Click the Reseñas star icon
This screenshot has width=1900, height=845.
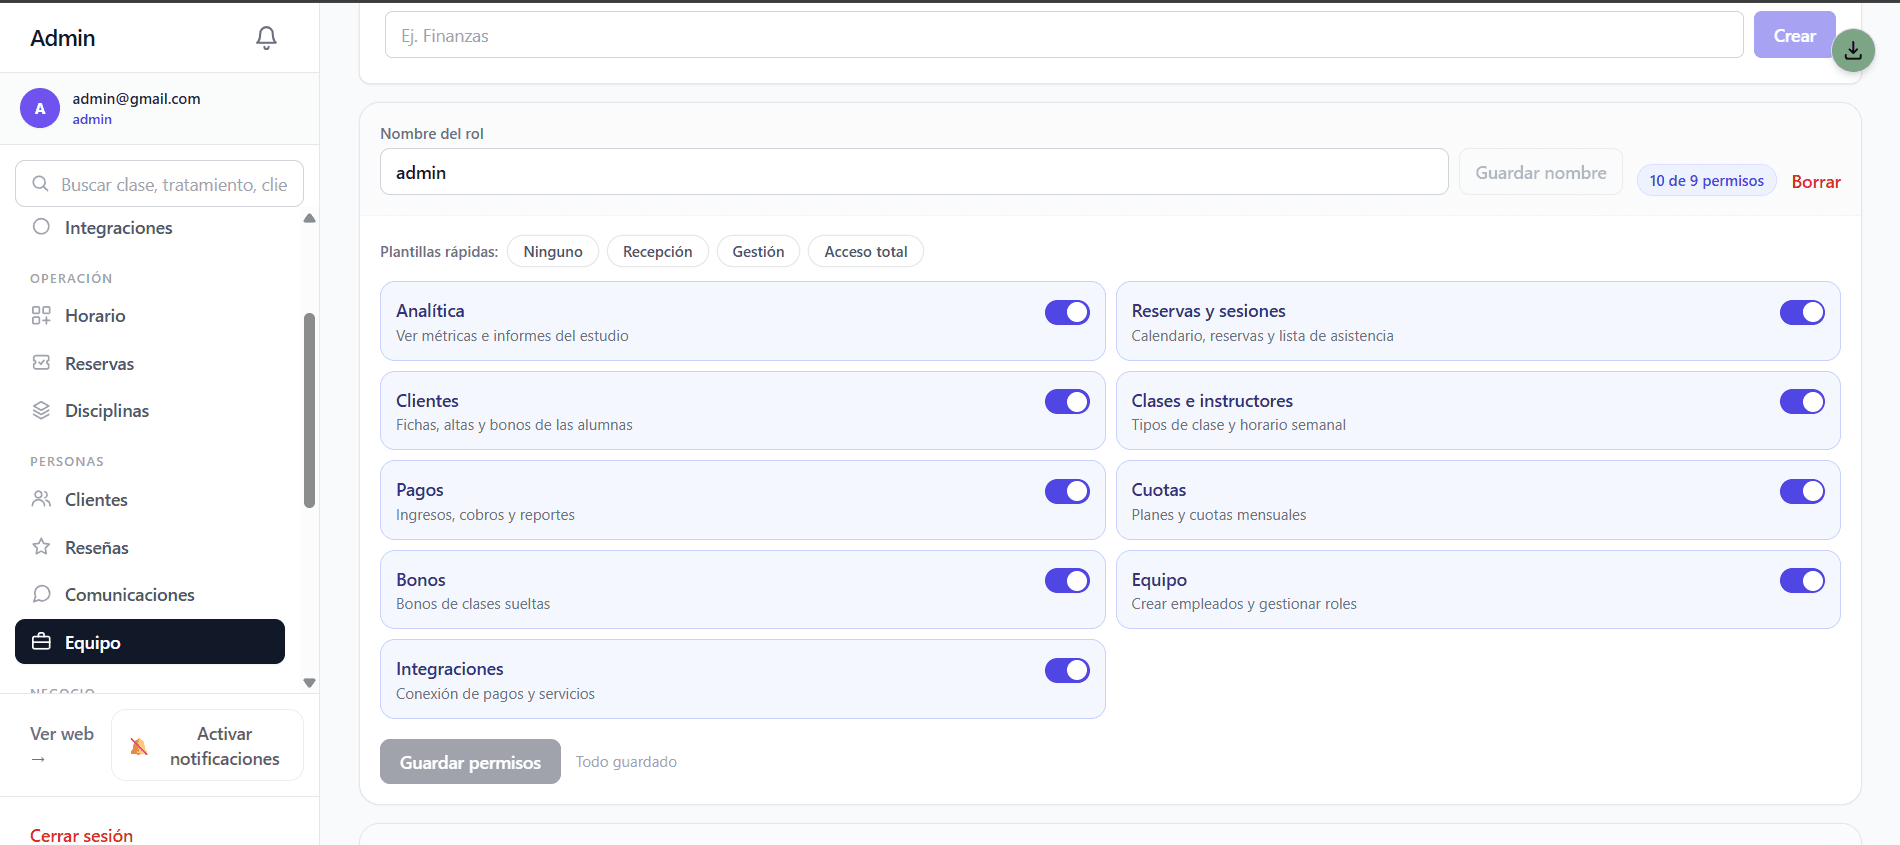pyautogui.click(x=41, y=546)
